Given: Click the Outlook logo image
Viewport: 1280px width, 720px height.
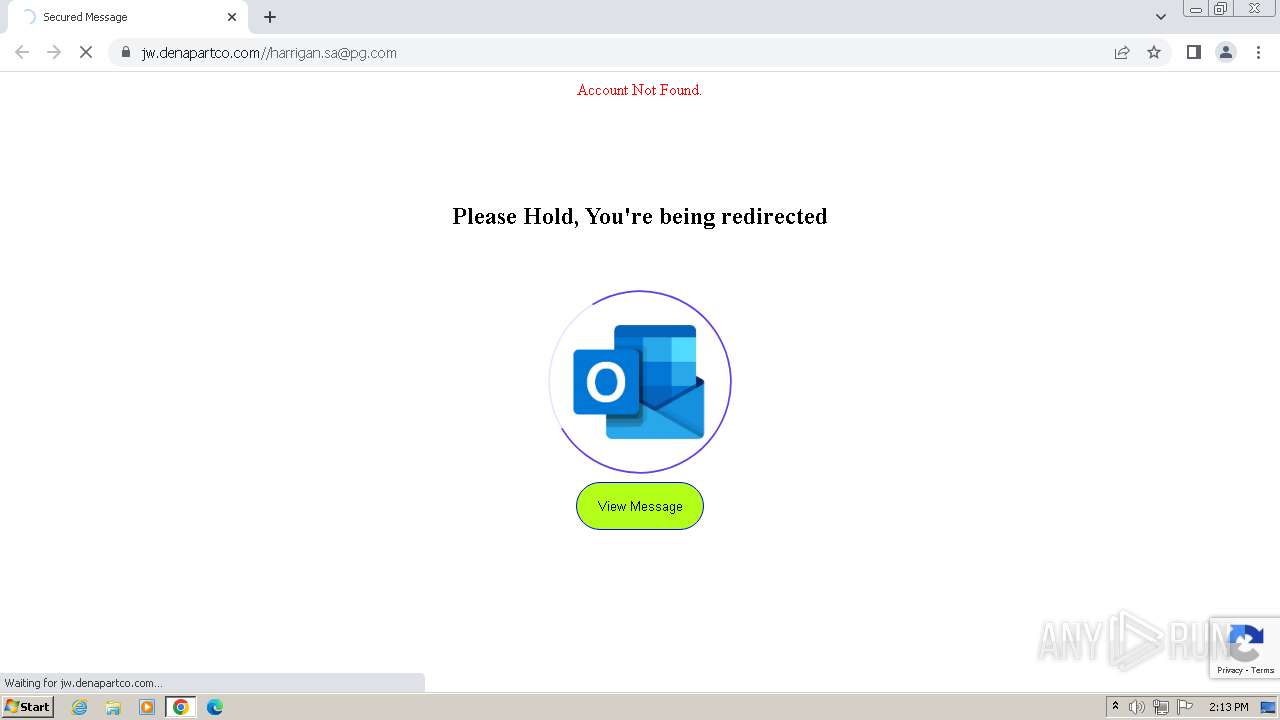Looking at the screenshot, I should [639, 381].
